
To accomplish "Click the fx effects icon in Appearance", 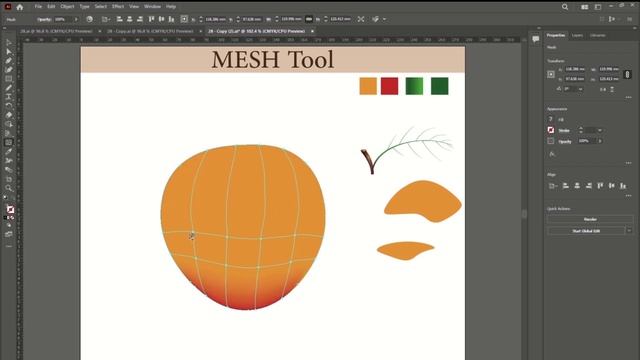I will coord(552,154).
